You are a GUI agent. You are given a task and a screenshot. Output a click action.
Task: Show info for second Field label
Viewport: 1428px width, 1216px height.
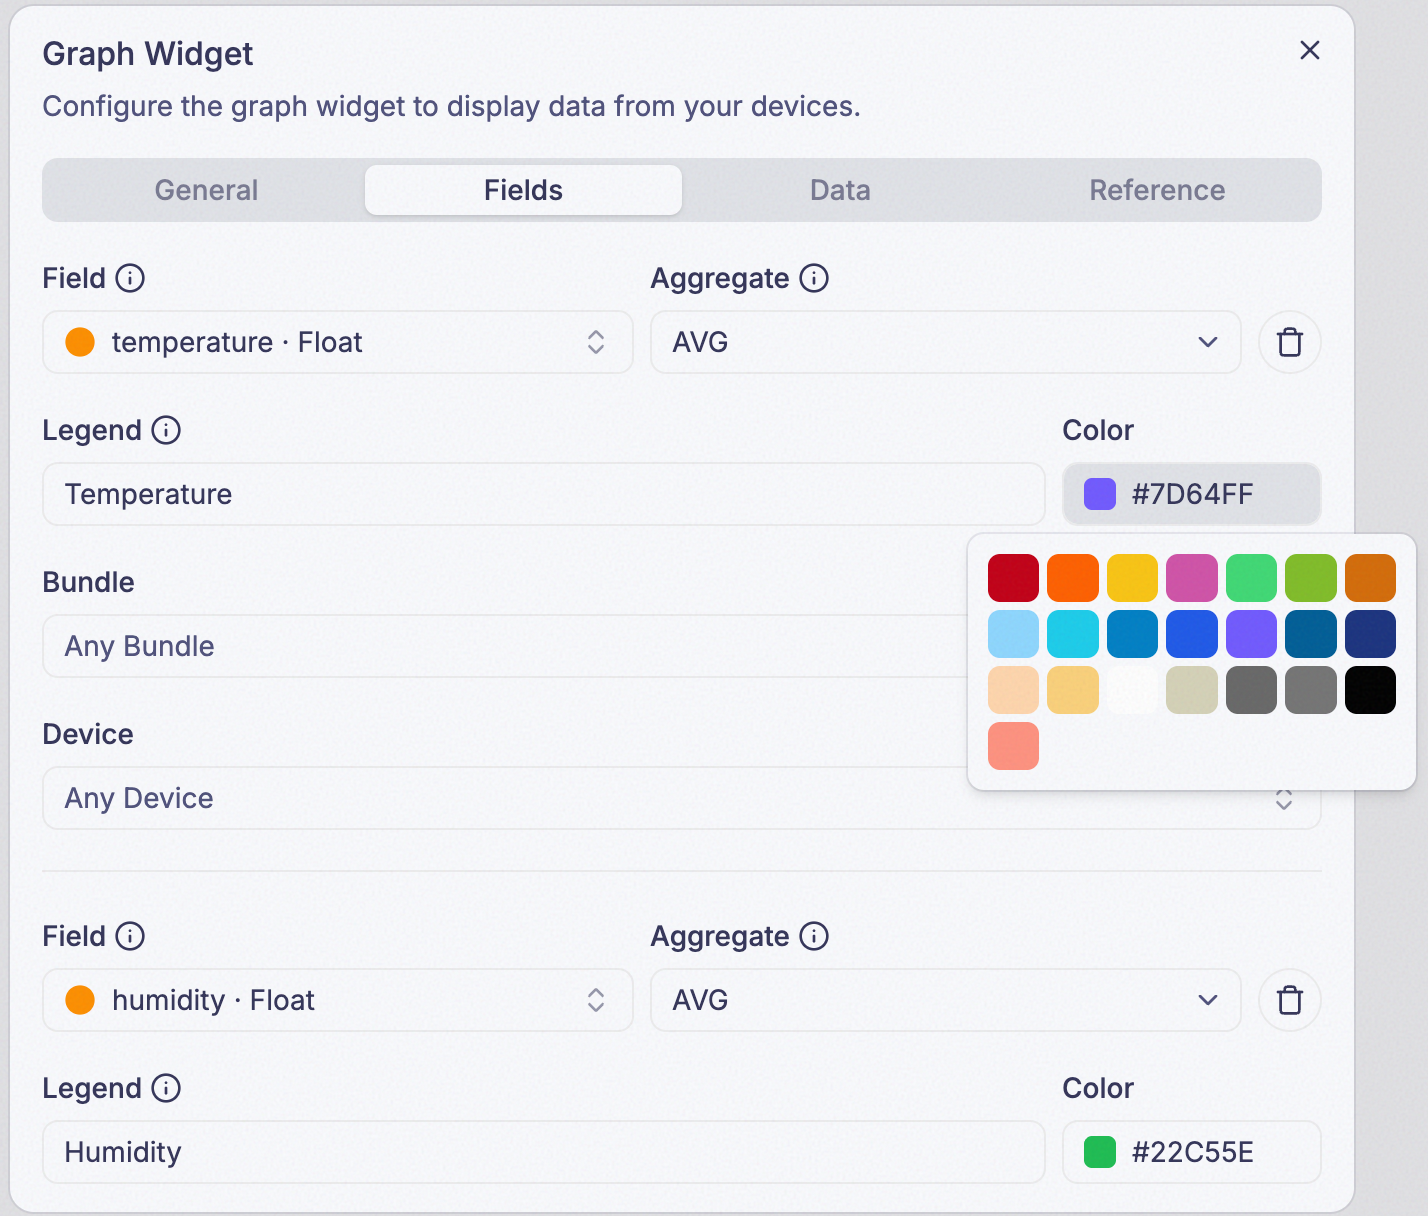point(130,936)
